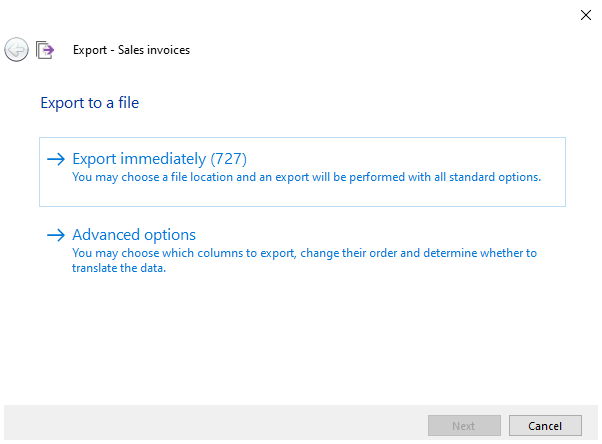
Task: Click the description about choosing columns to export
Action: click(304, 253)
